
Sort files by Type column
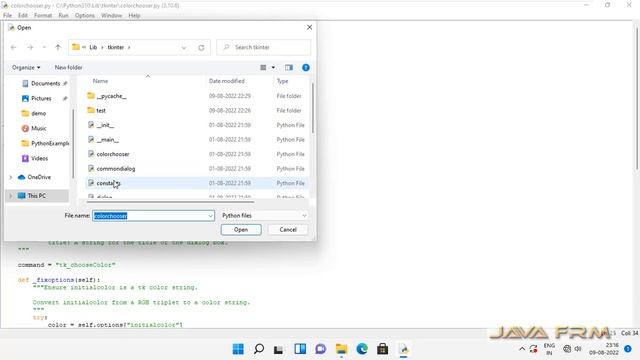(x=282, y=81)
